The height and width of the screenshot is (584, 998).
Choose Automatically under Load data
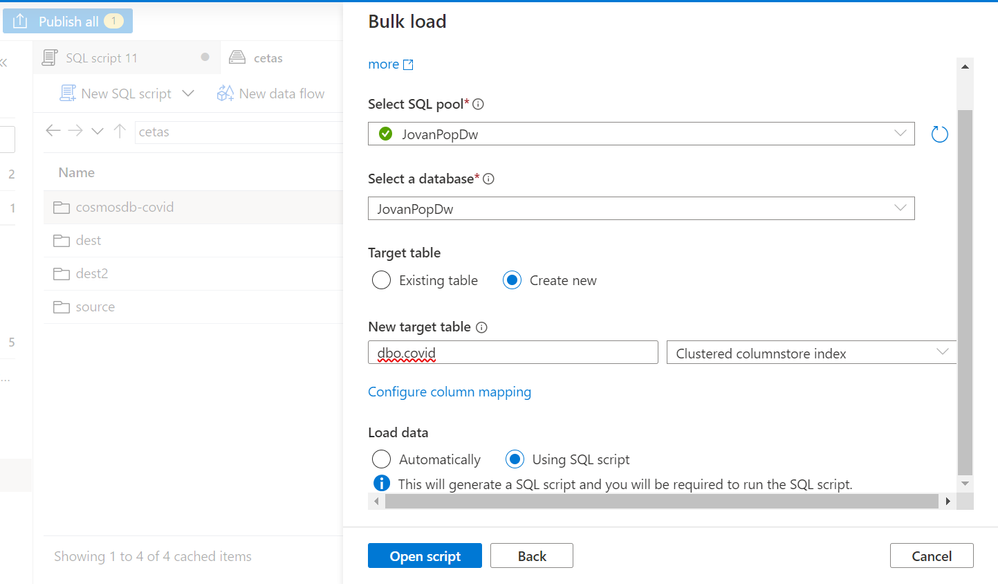point(381,460)
